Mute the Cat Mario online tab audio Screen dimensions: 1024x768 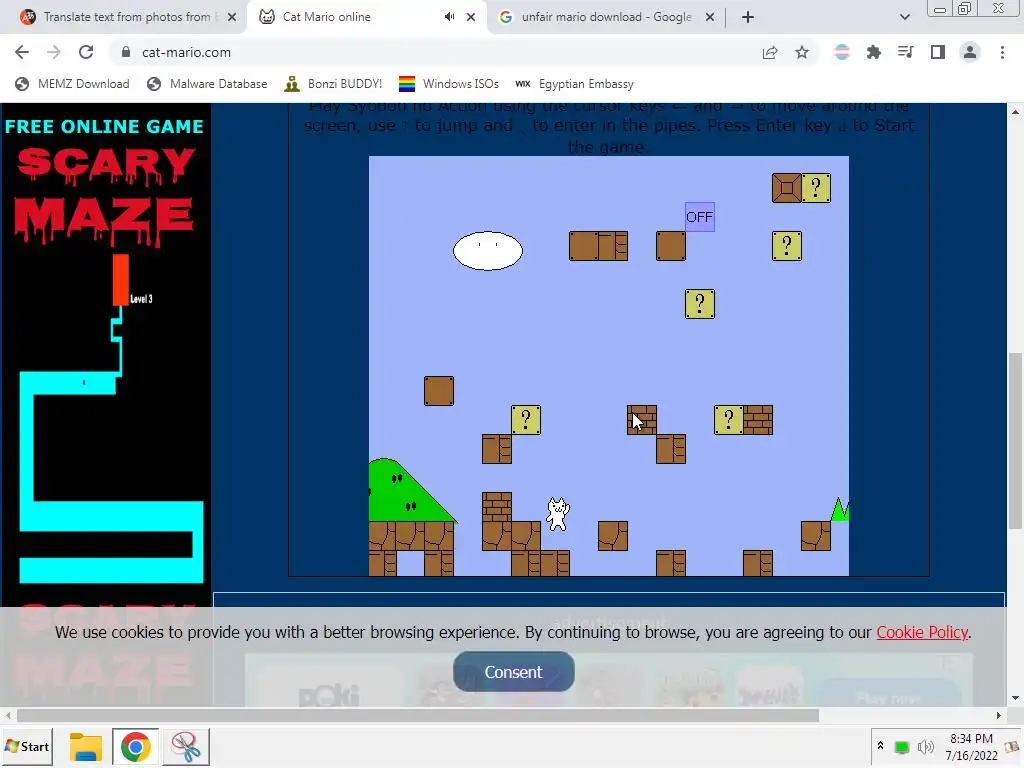tap(449, 17)
